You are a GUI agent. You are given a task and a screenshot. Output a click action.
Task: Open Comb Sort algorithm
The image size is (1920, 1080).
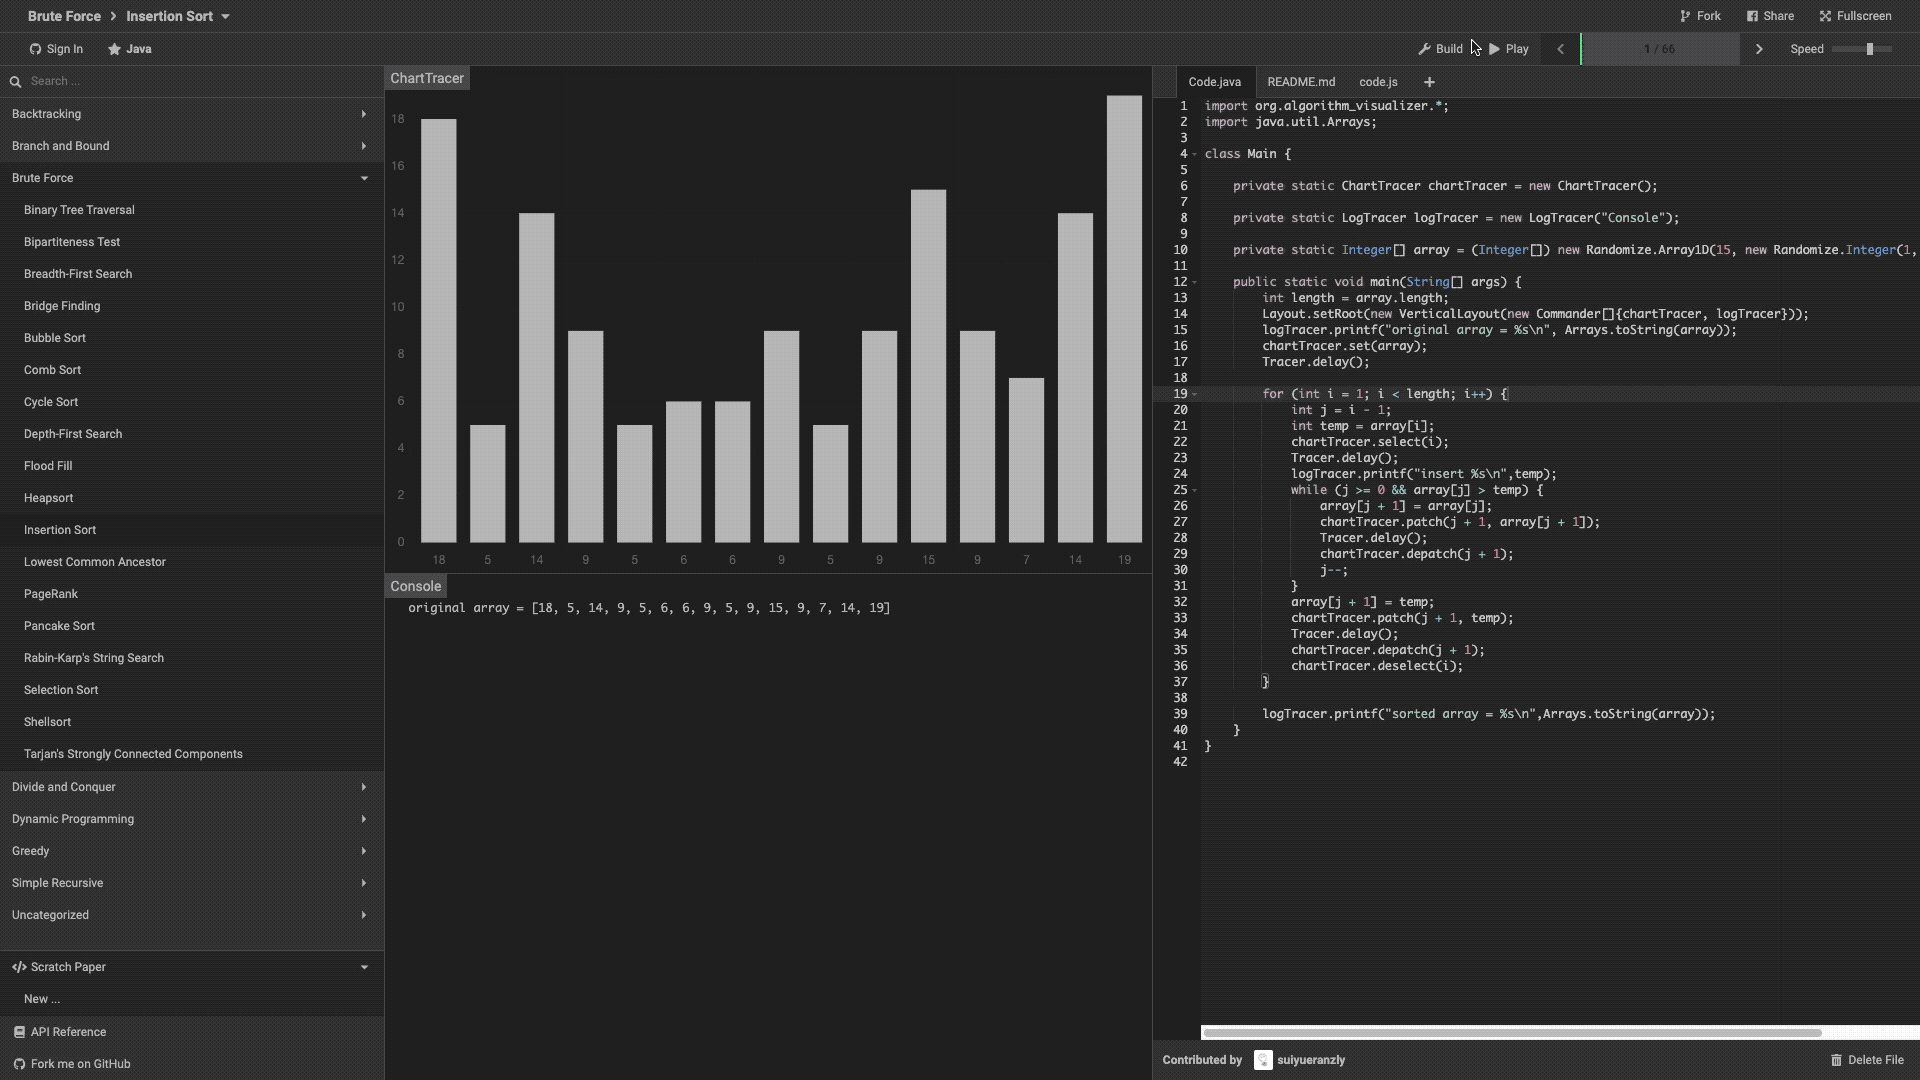[192, 370]
